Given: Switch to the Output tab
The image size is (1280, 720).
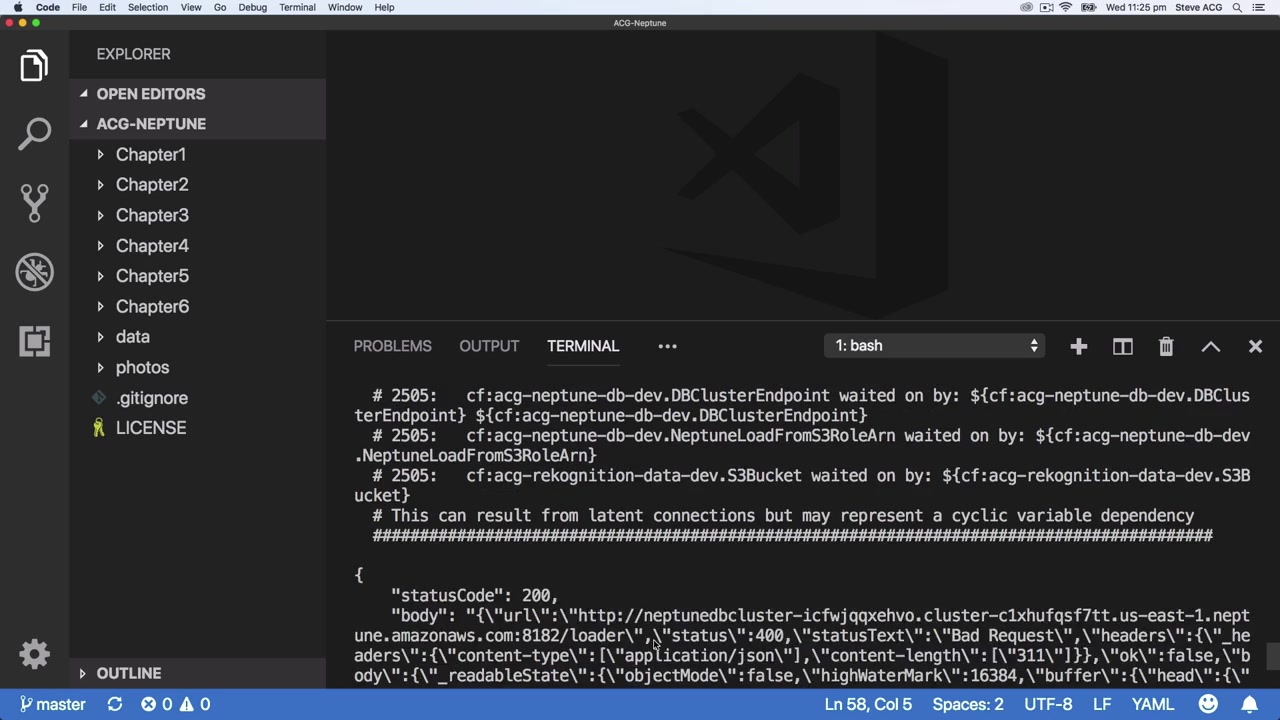Looking at the screenshot, I should click(x=489, y=346).
